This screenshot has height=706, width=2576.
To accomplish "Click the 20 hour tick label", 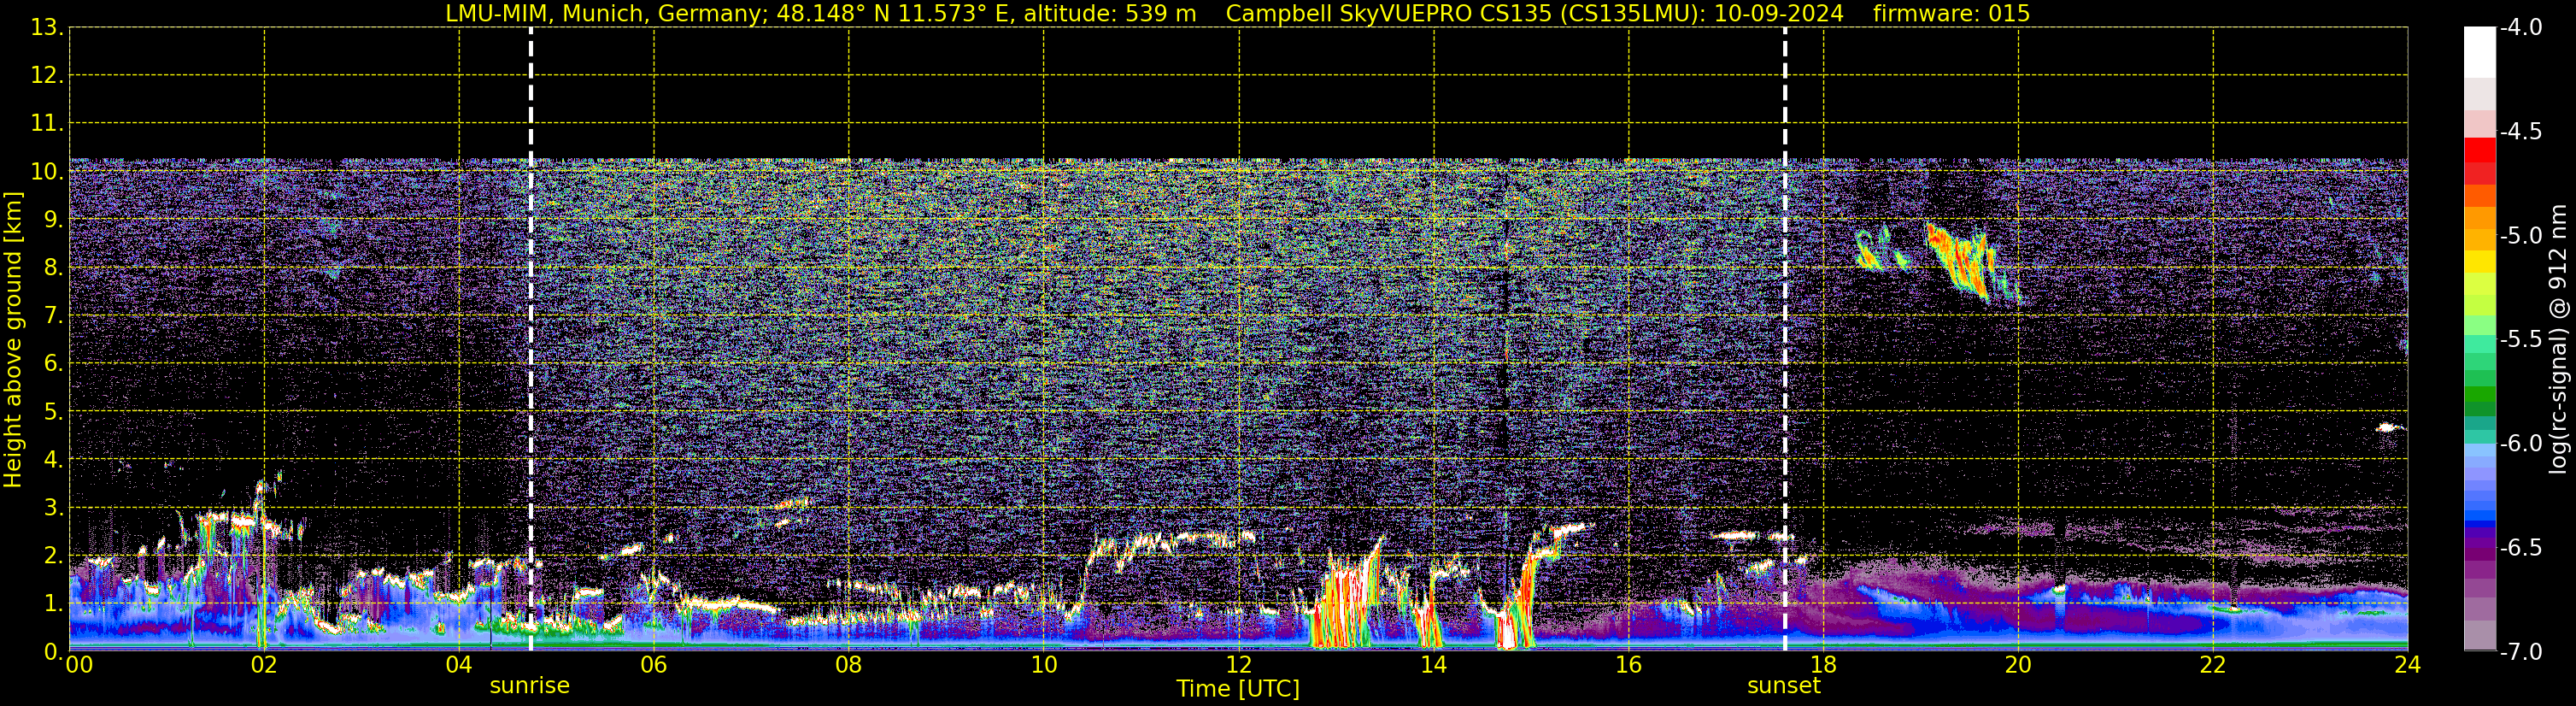I will 2019,665.
